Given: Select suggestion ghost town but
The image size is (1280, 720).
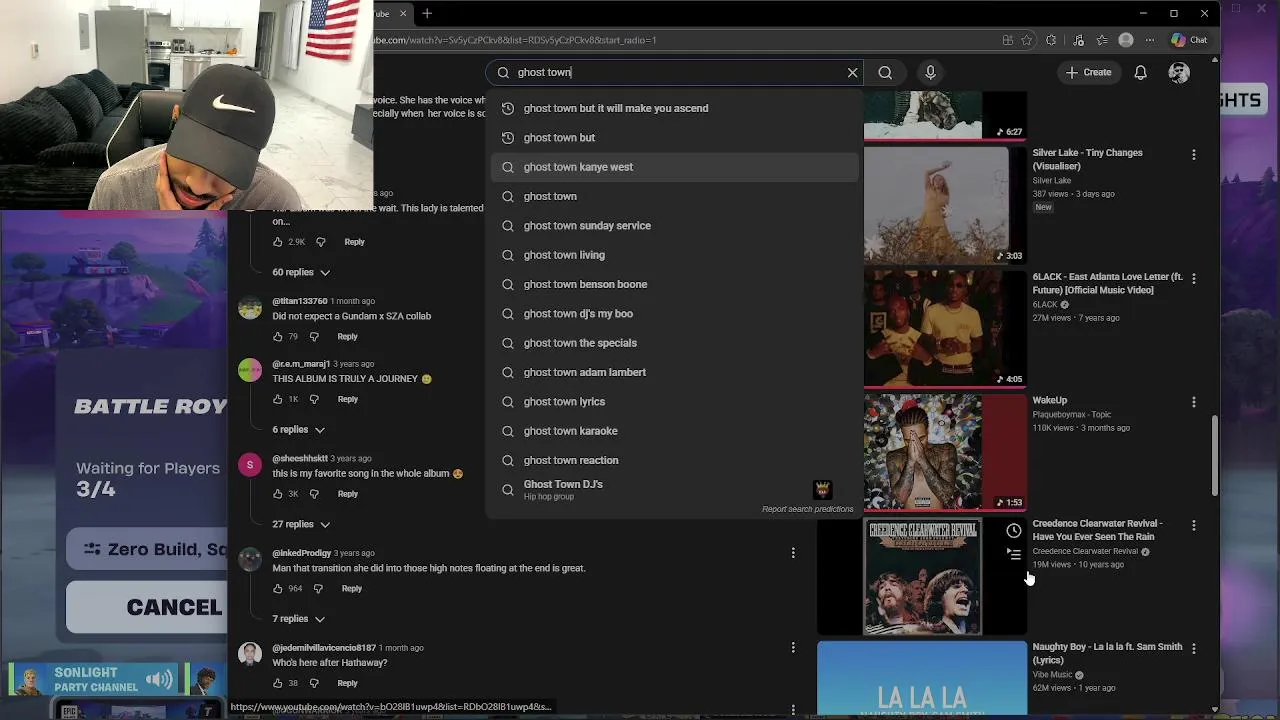Looking at the screenshot, I should point(675,137).
